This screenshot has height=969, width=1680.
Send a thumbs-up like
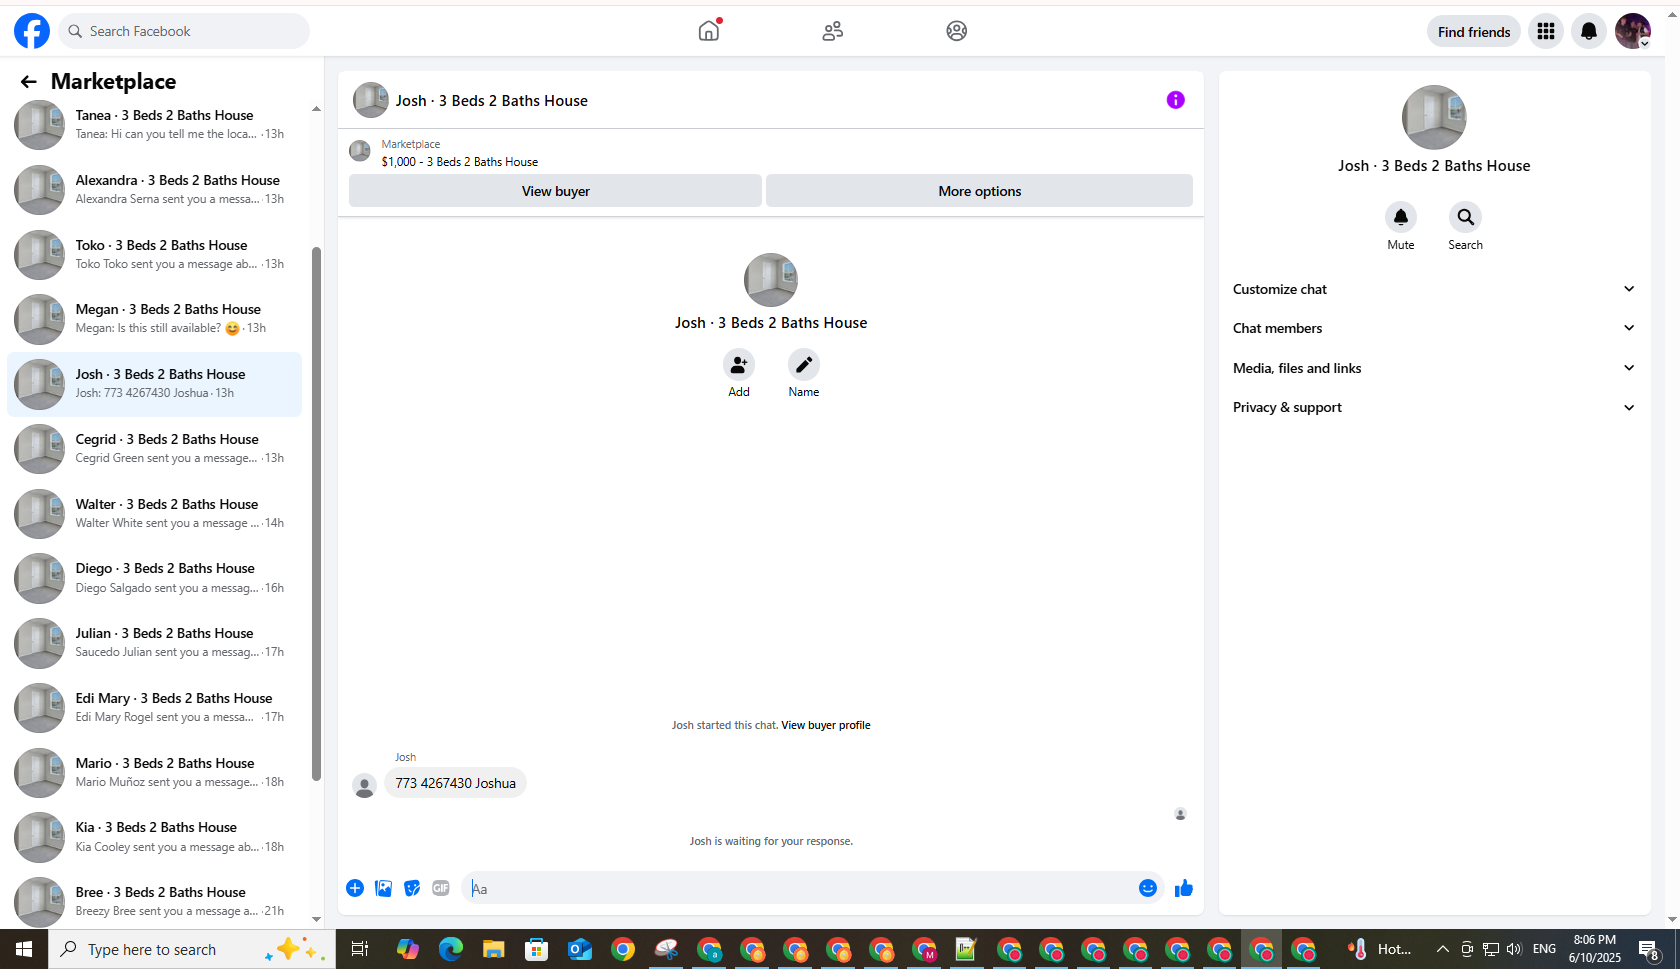coord(1184,888)
